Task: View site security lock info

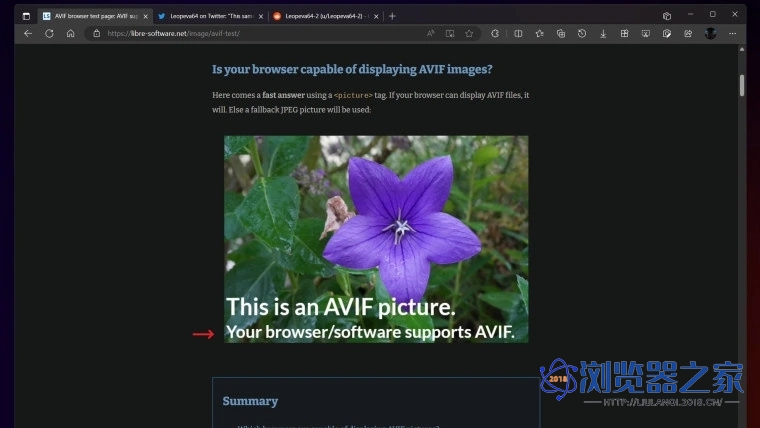Action: [97, 33]
